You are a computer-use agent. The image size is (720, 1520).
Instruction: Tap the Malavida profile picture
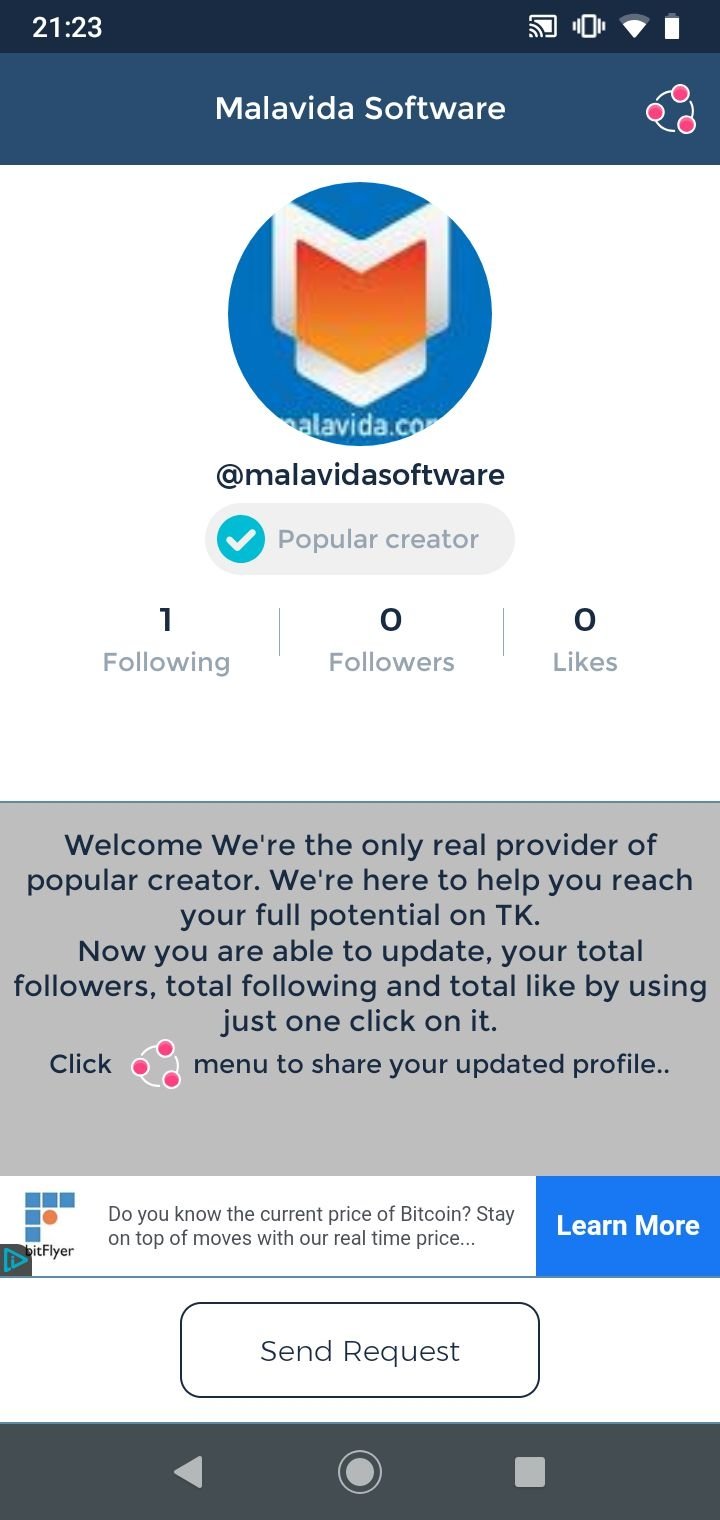[360, 314]
